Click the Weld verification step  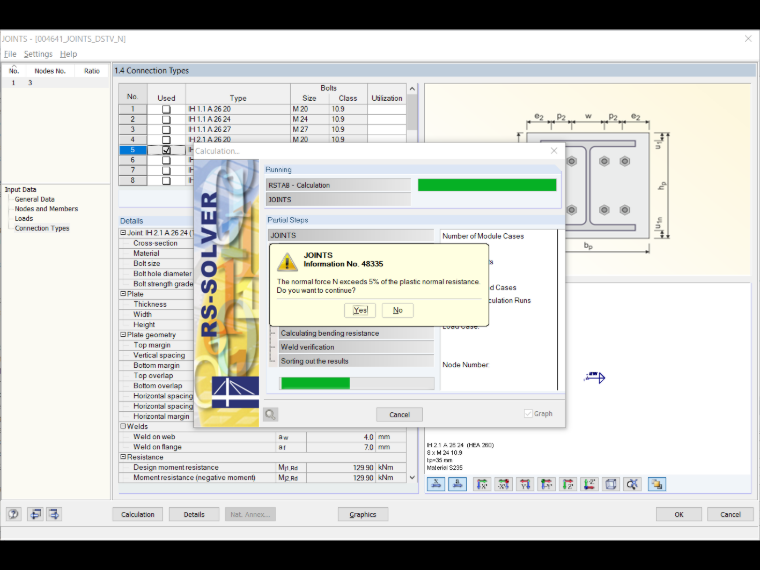(x=356, y=347)
